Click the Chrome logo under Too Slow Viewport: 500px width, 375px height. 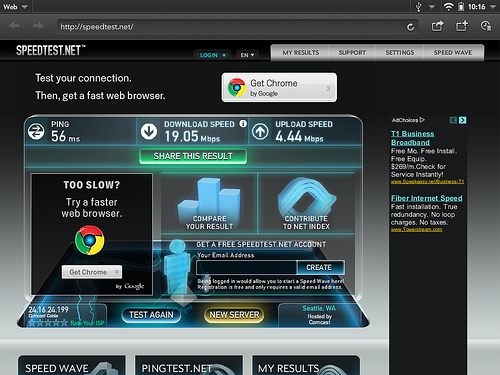coord(90,240)
